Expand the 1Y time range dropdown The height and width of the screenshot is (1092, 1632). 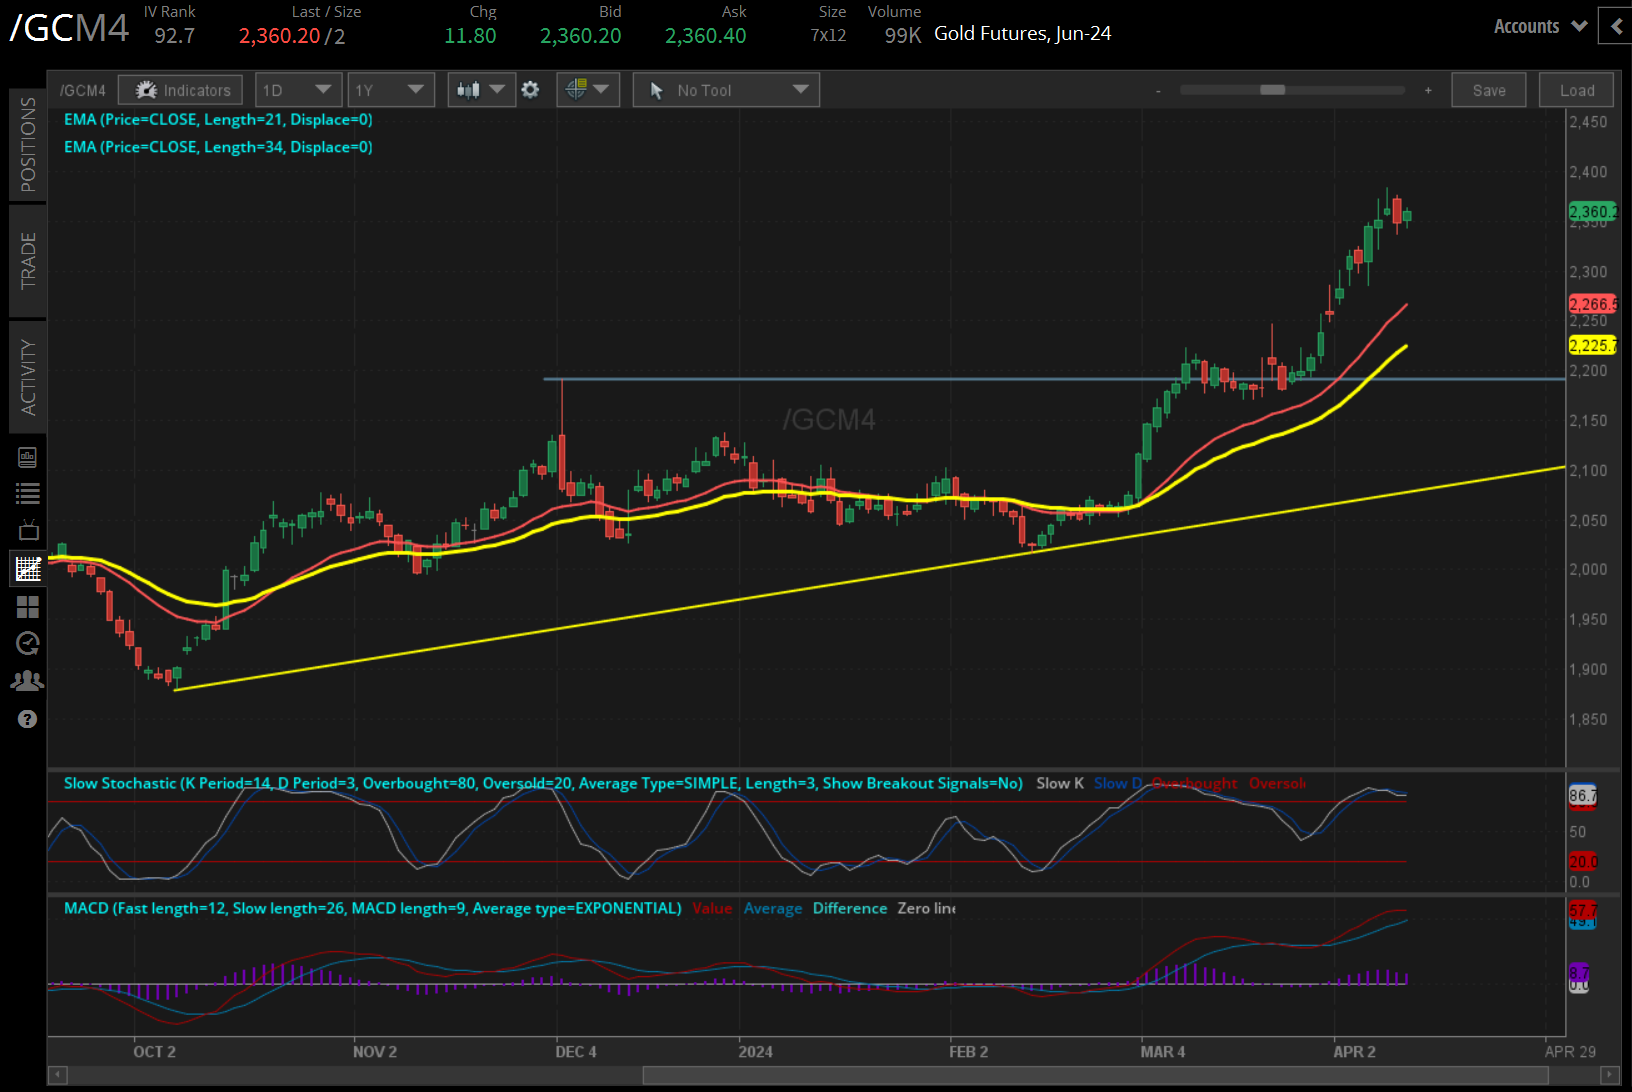coord(390,90)
